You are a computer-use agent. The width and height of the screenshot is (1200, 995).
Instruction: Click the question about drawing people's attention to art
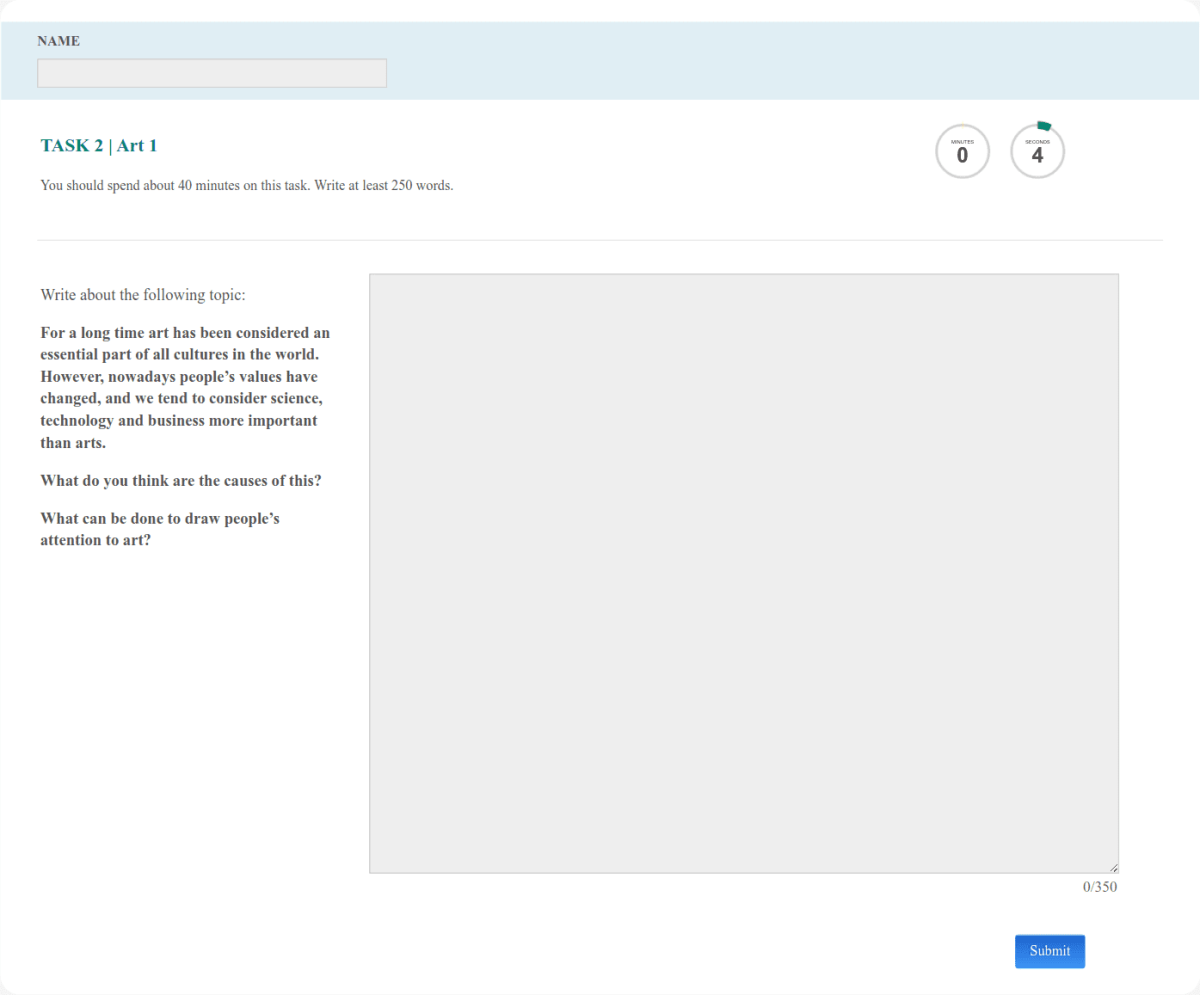pos(160,528)
